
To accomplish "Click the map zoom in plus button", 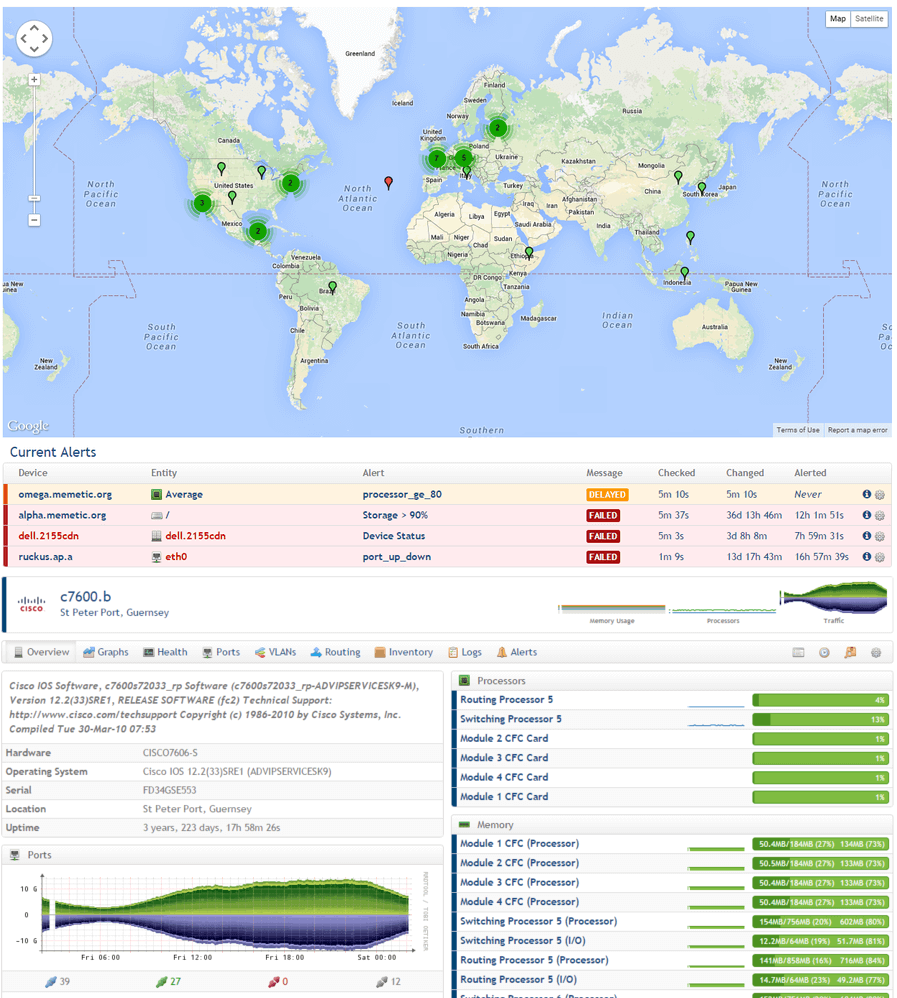I will coord(34,79).
